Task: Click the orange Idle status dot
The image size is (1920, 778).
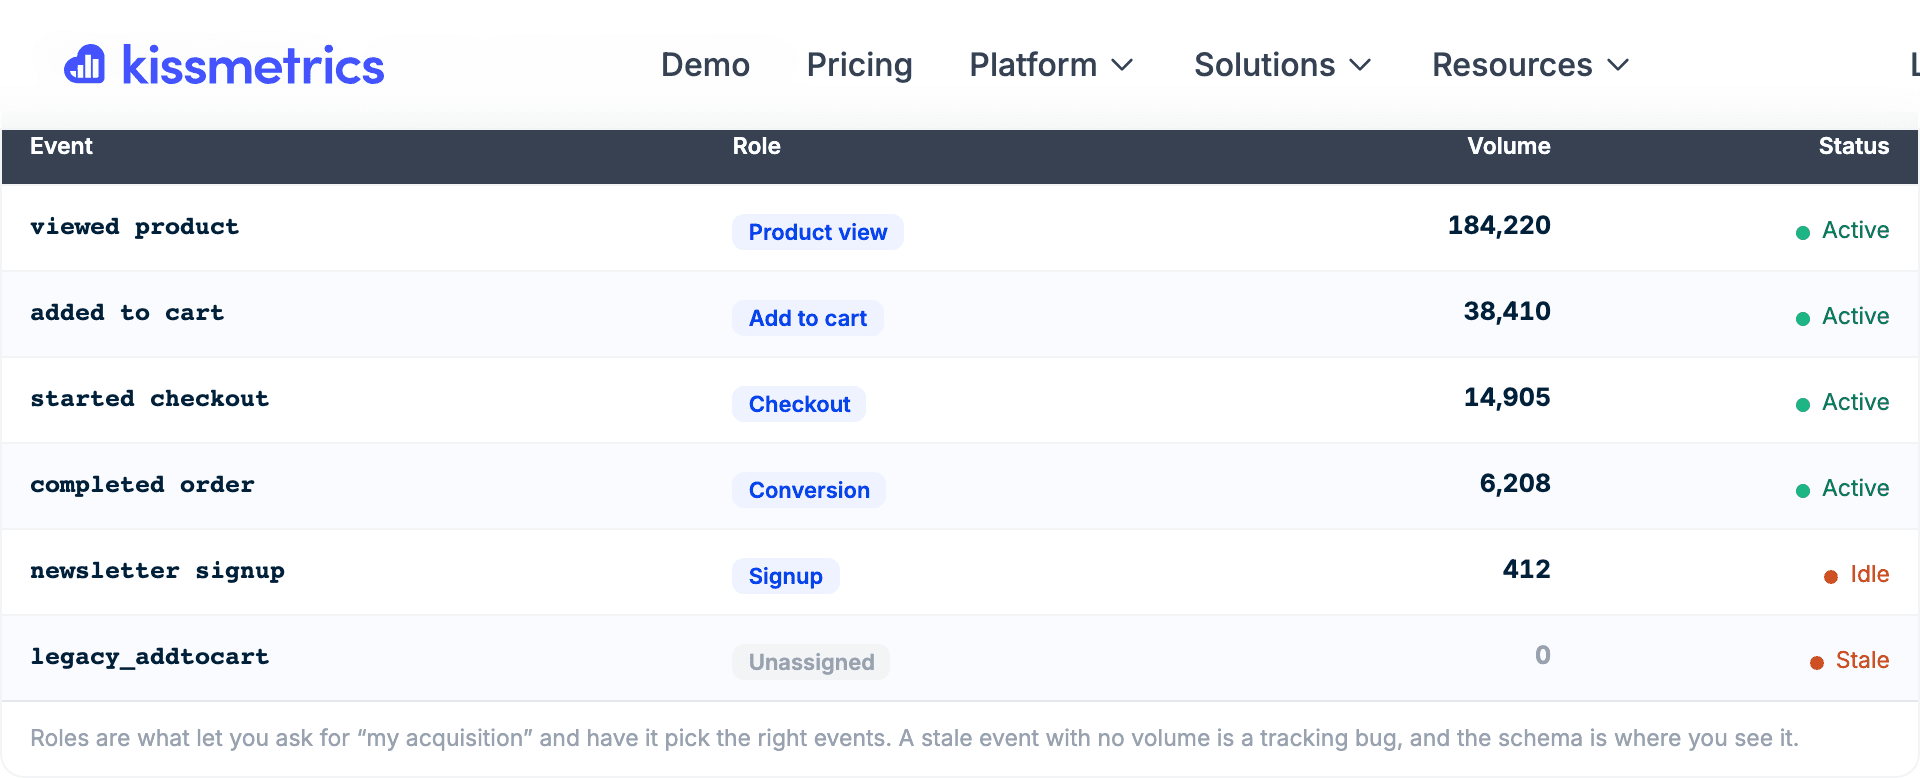Action: [1831, 577]
